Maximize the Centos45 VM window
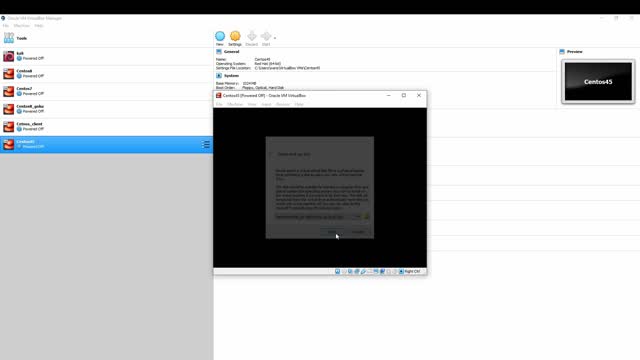Viewport: 640px width, 360px height. pos(404,96)
